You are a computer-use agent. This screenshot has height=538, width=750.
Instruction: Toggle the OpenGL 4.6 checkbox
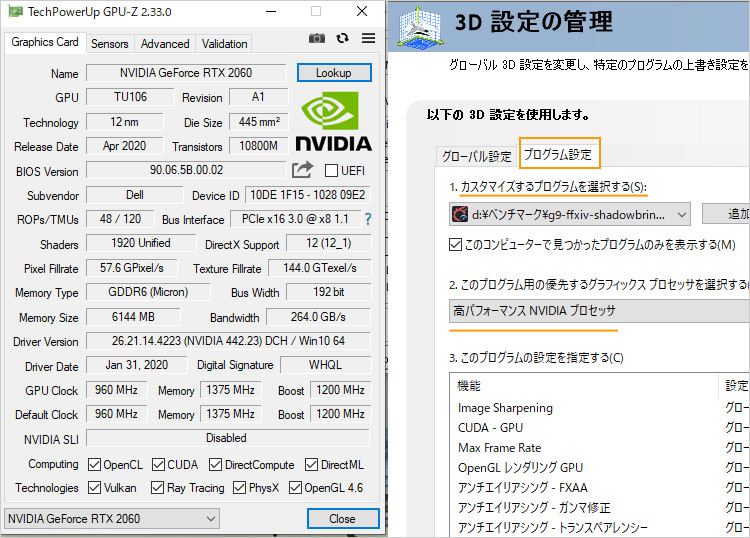click(x=295, y=487)
